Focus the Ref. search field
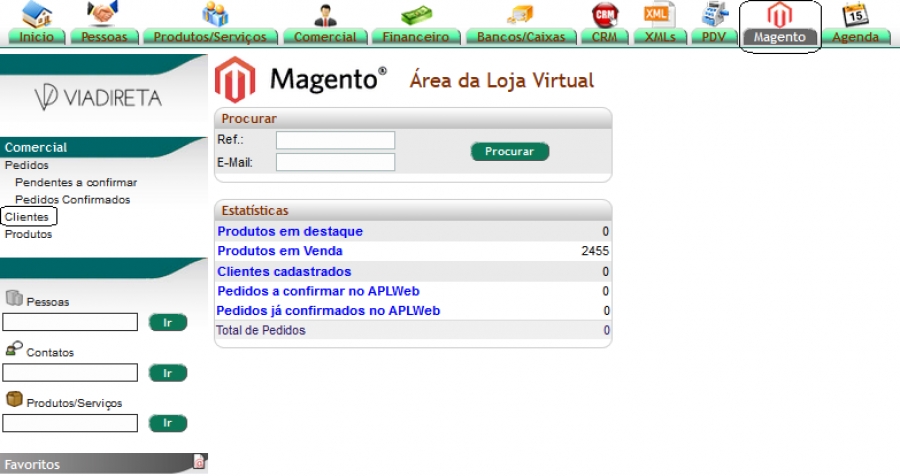The image size is (900, 476). [335, 140]
